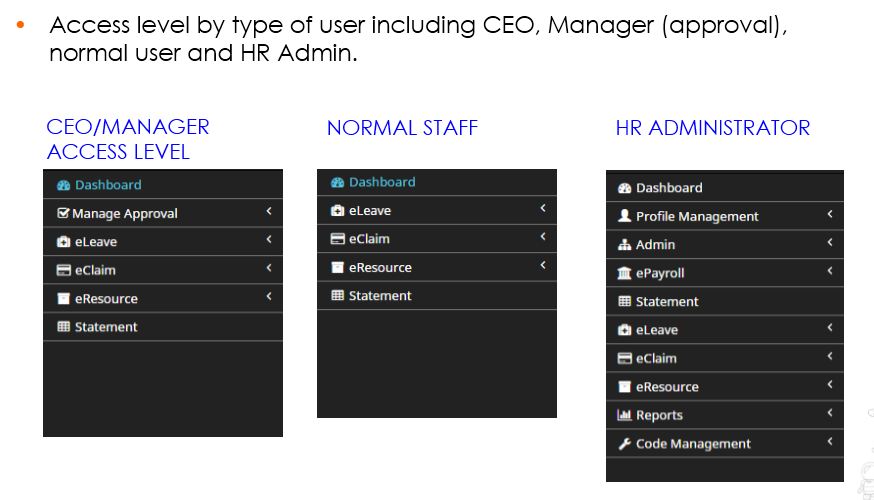Open Dashboard in the Normal Staff menu
This screenshot has width=874, height=500.
[x=381, y=182]
